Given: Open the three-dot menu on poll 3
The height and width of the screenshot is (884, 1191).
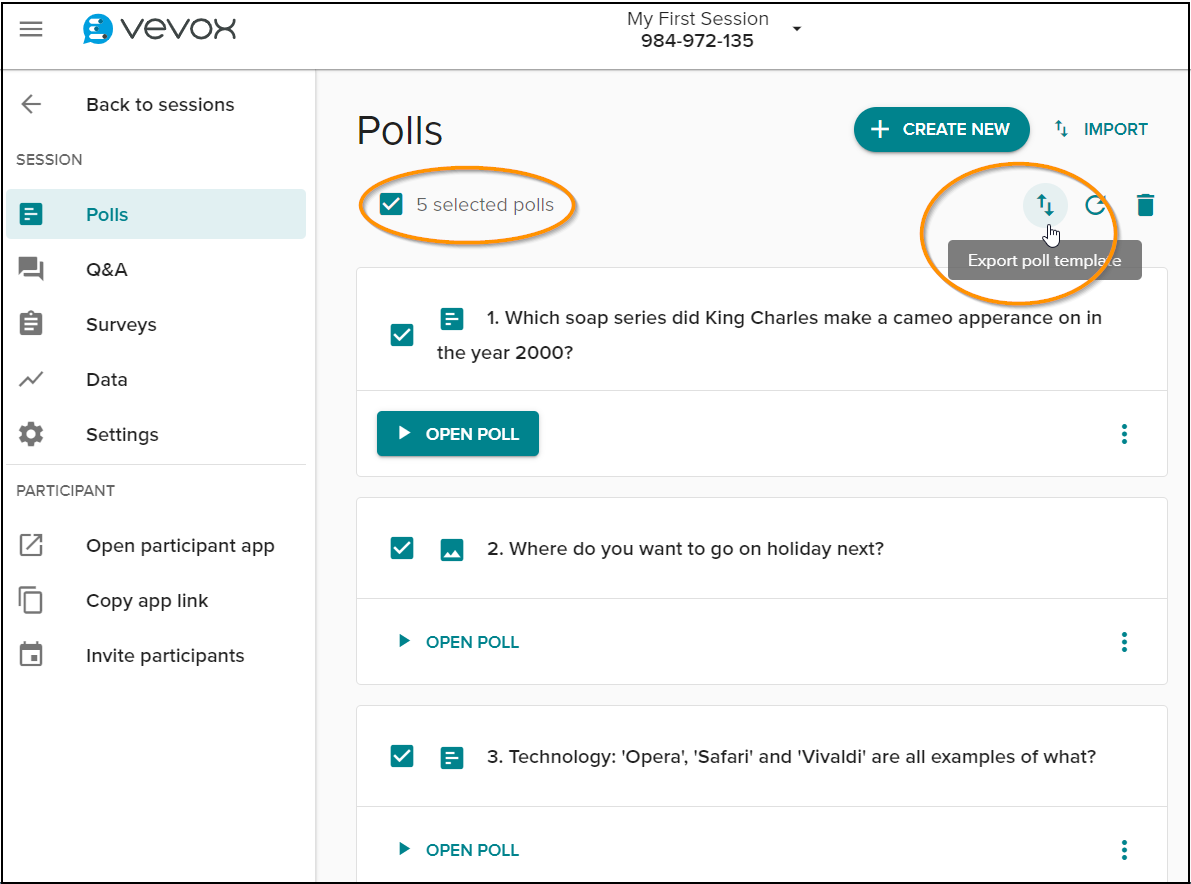Looking at the screenshot, I should tap(1124, 849).
